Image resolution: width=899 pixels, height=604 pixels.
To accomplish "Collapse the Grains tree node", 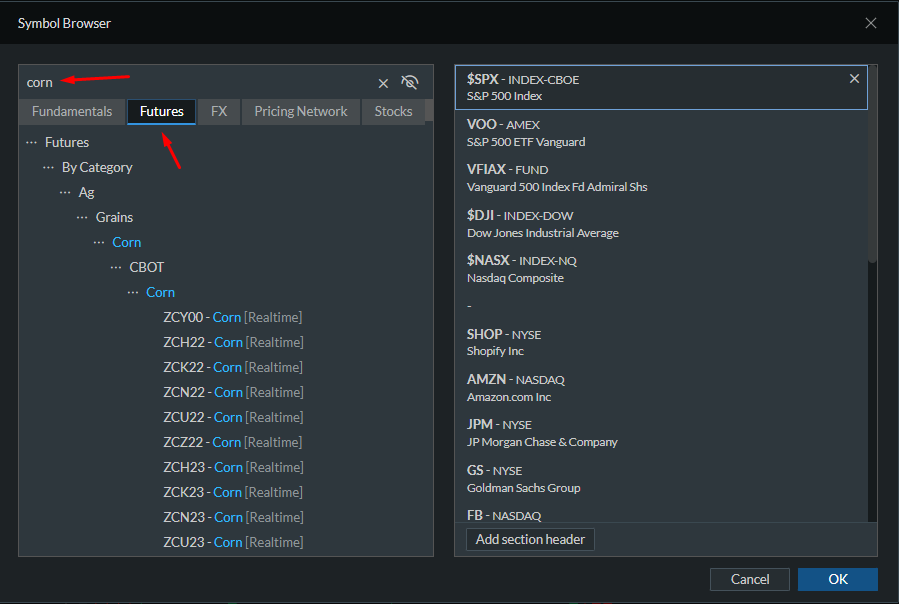I will coord(82,217).
